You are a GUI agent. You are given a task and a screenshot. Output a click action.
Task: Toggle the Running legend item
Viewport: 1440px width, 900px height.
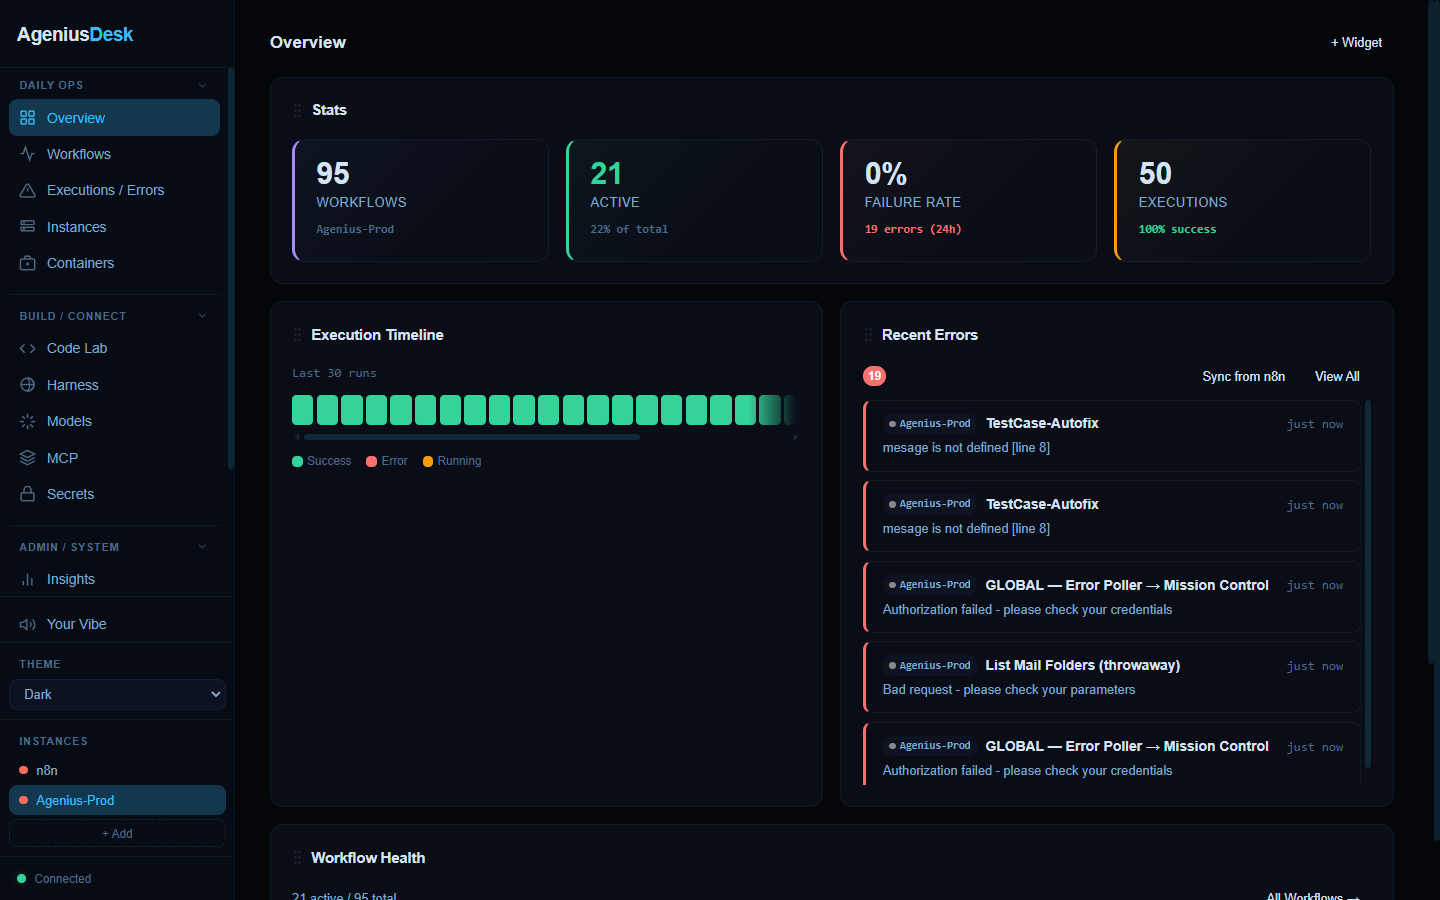click(x=452, y=461)
